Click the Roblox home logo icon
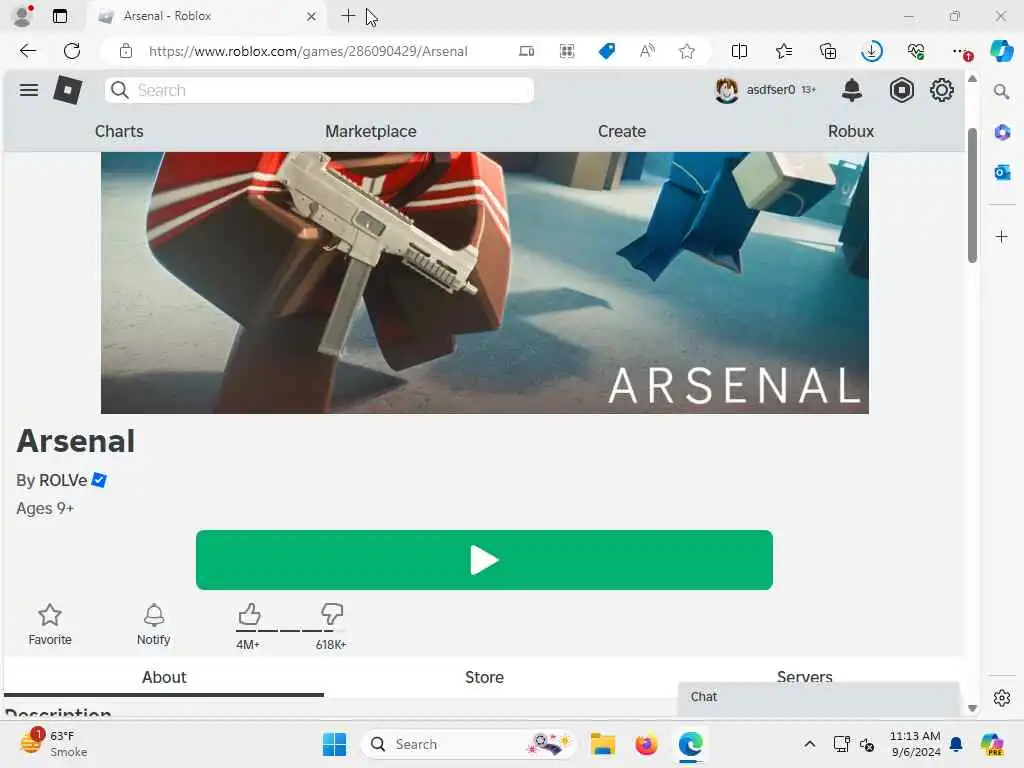 [67, 90]
